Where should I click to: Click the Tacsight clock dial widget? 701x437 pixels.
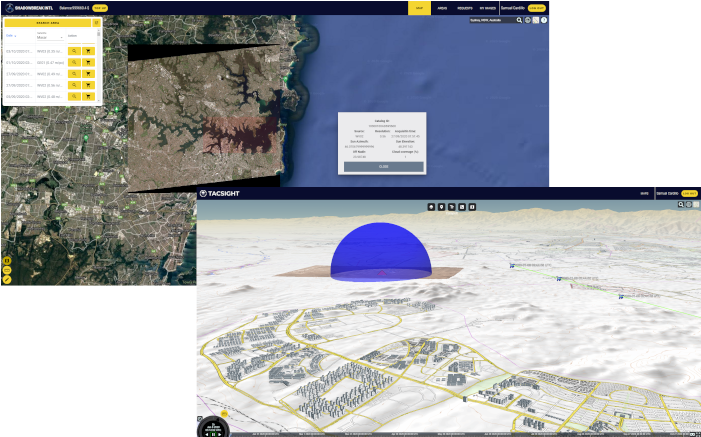[x=213, y=425]
